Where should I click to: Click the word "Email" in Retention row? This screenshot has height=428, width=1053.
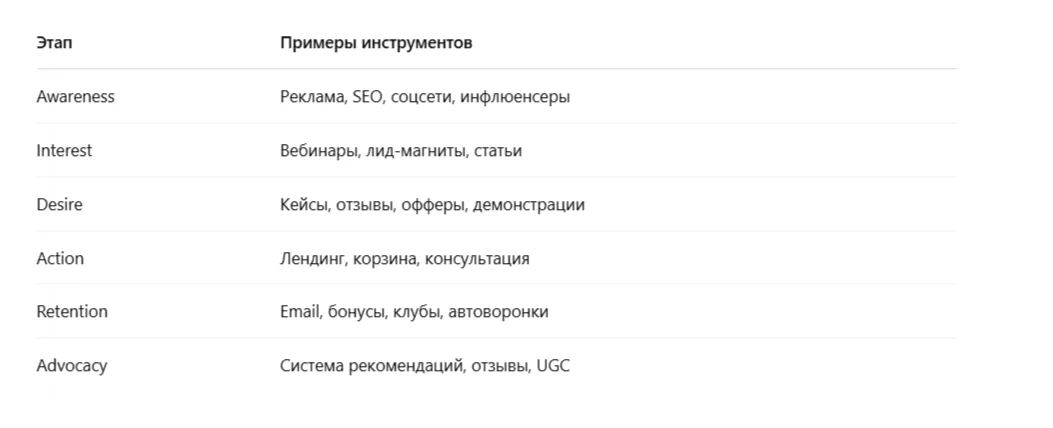click(300, 312)
